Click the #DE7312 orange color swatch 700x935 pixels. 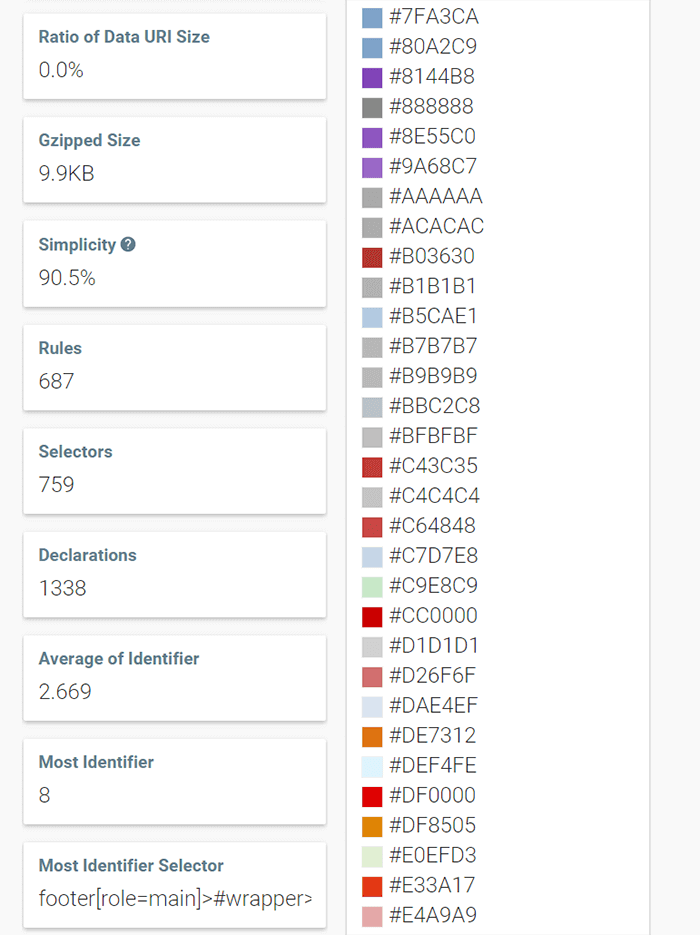(x=372, y=736)
